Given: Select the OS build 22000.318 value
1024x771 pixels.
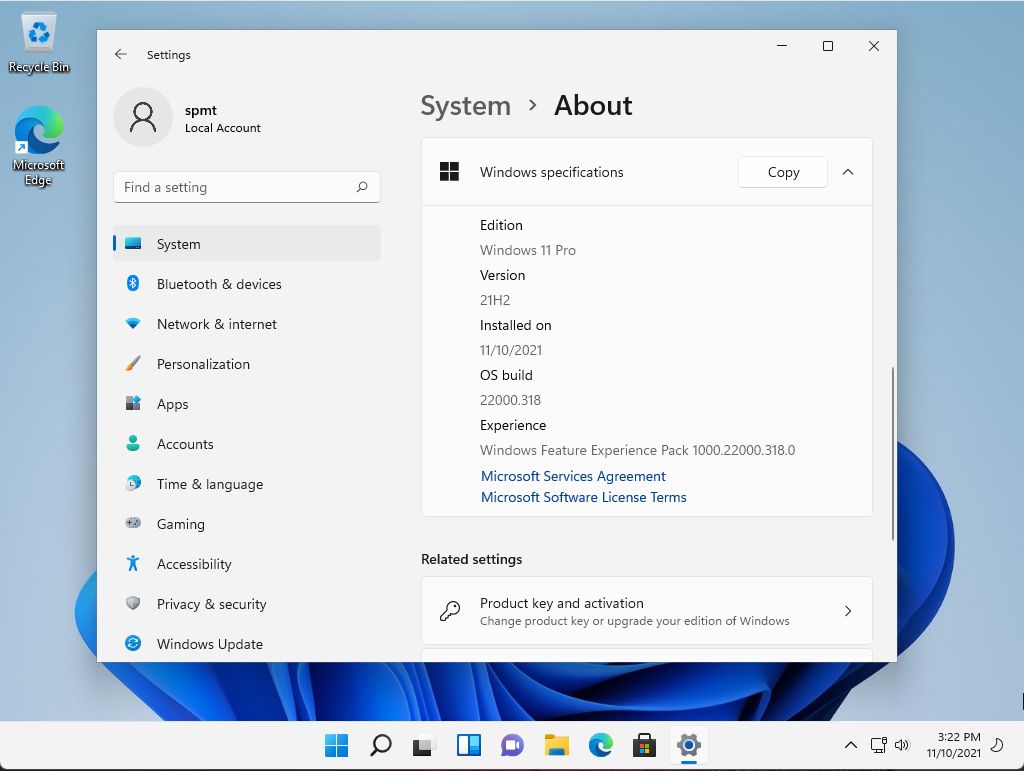Looking at the screenshot, I should coord(511,400).
